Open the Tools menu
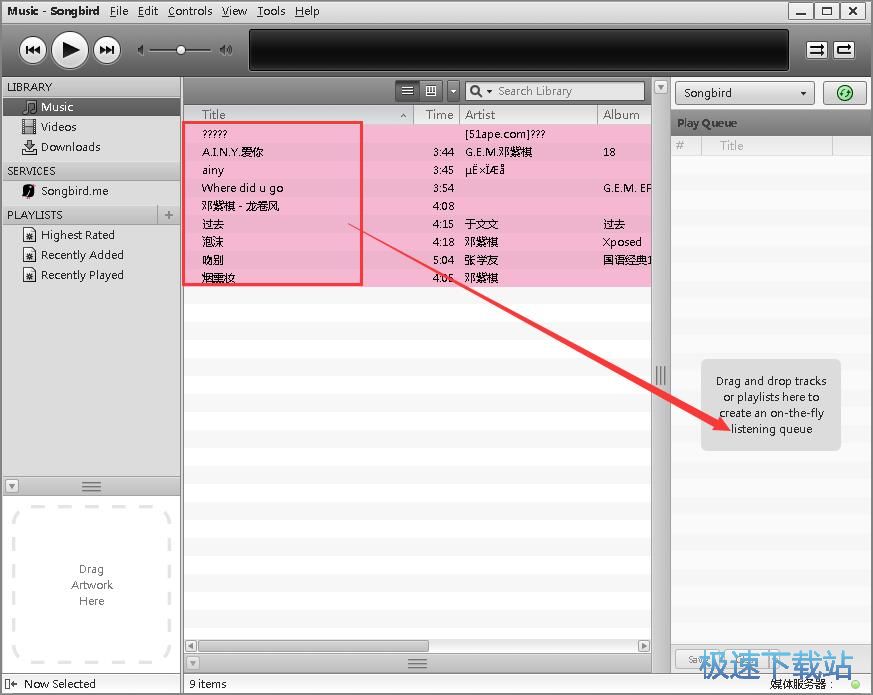873x695 pixels. coord(271,11)
